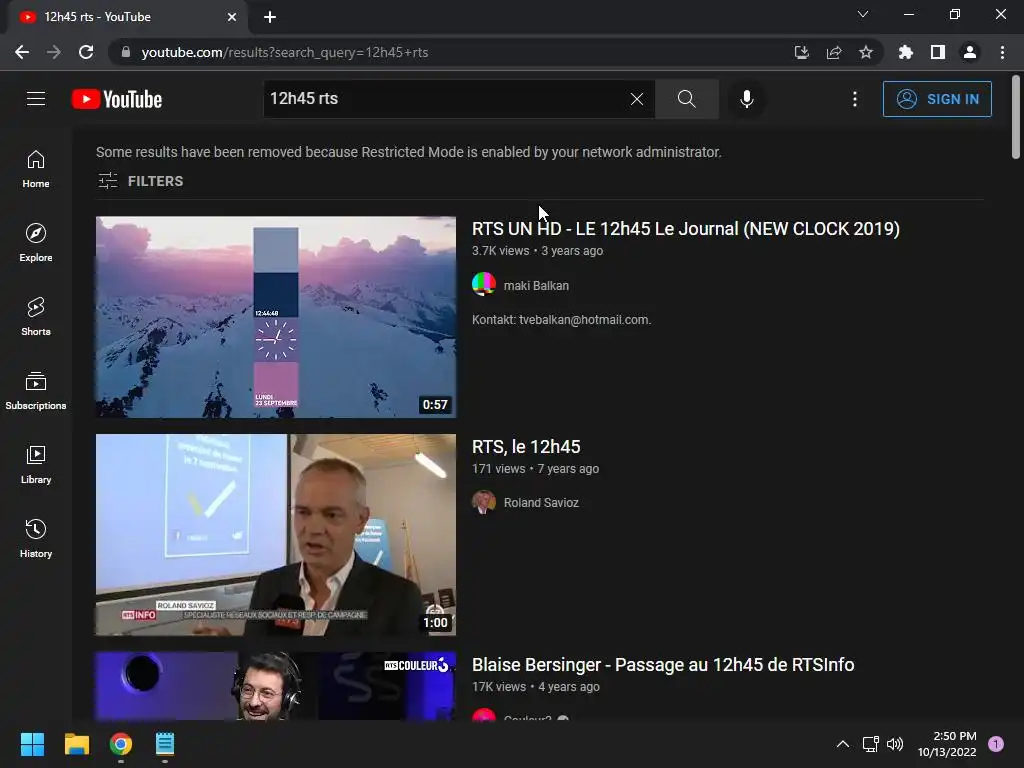Open video titled RTS UN HD - LE 12h45 Le Journal
Viewport: 1024px width, 768px height.
pos(686,229)
